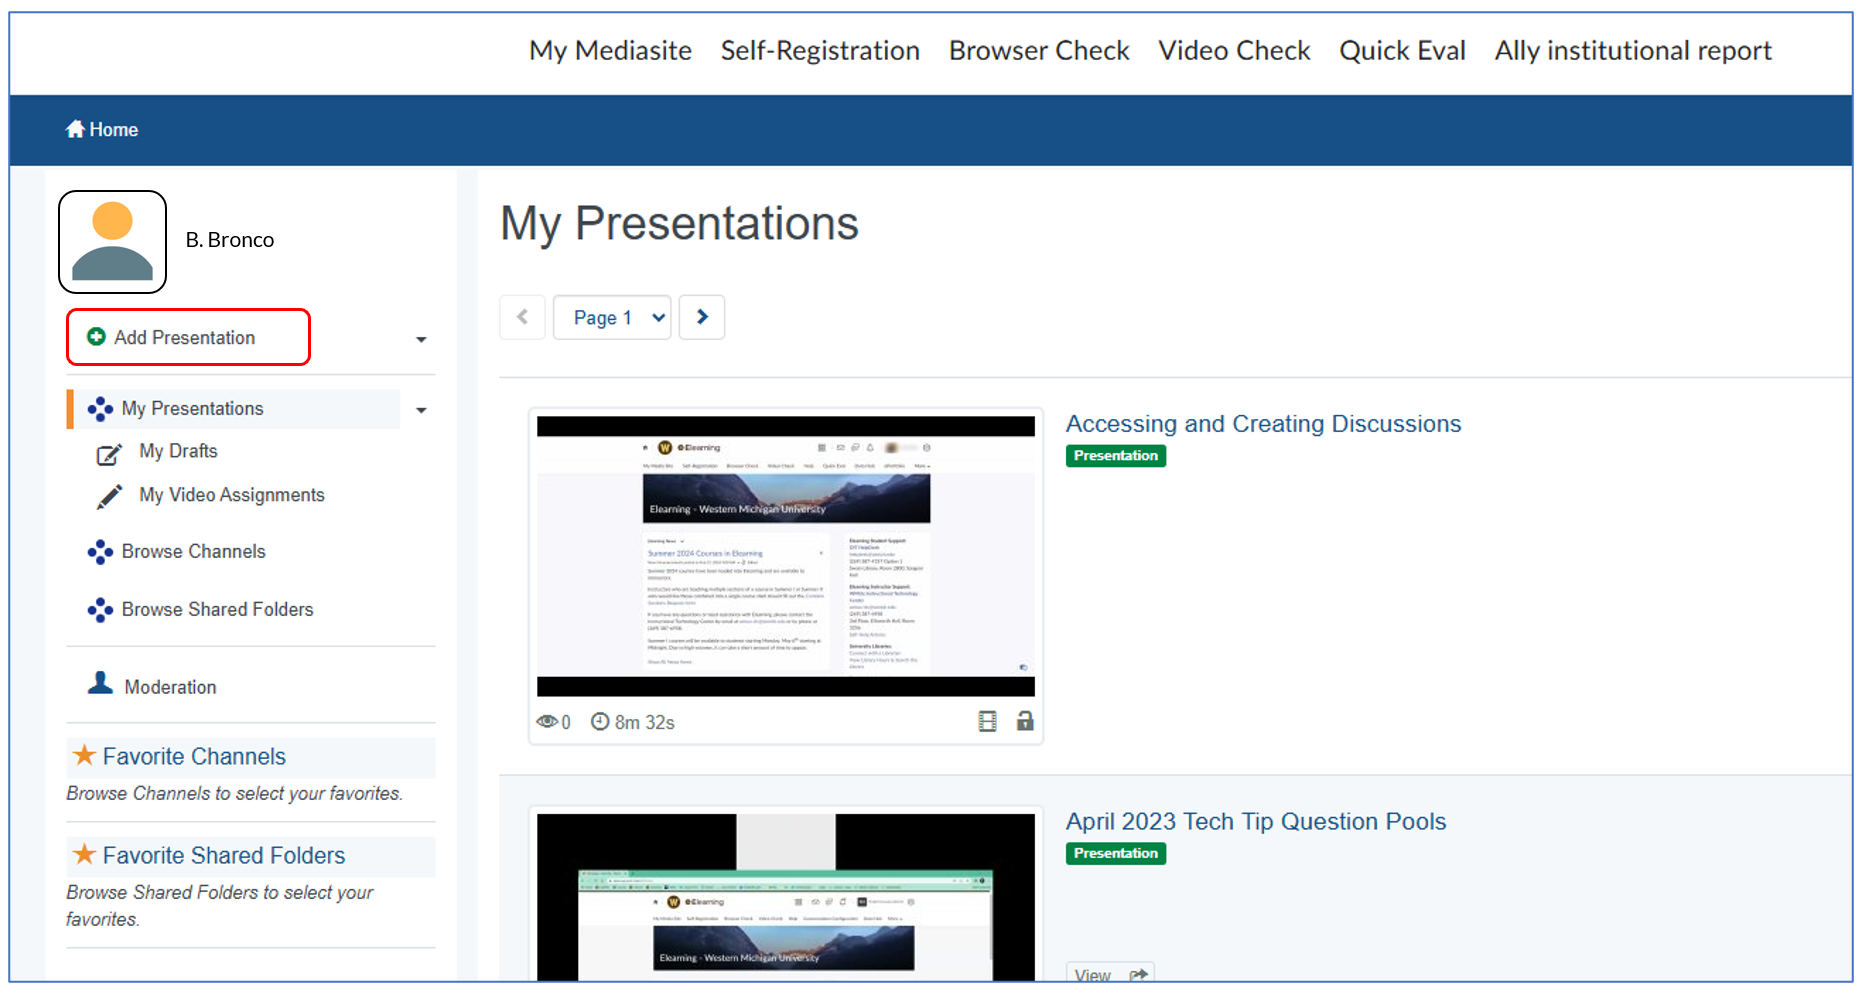This screenshot has width=1865, height=993.
Task: Click Presentation badge under Accessing and Creating Discussions
Action: click(x=1116, y=456)
